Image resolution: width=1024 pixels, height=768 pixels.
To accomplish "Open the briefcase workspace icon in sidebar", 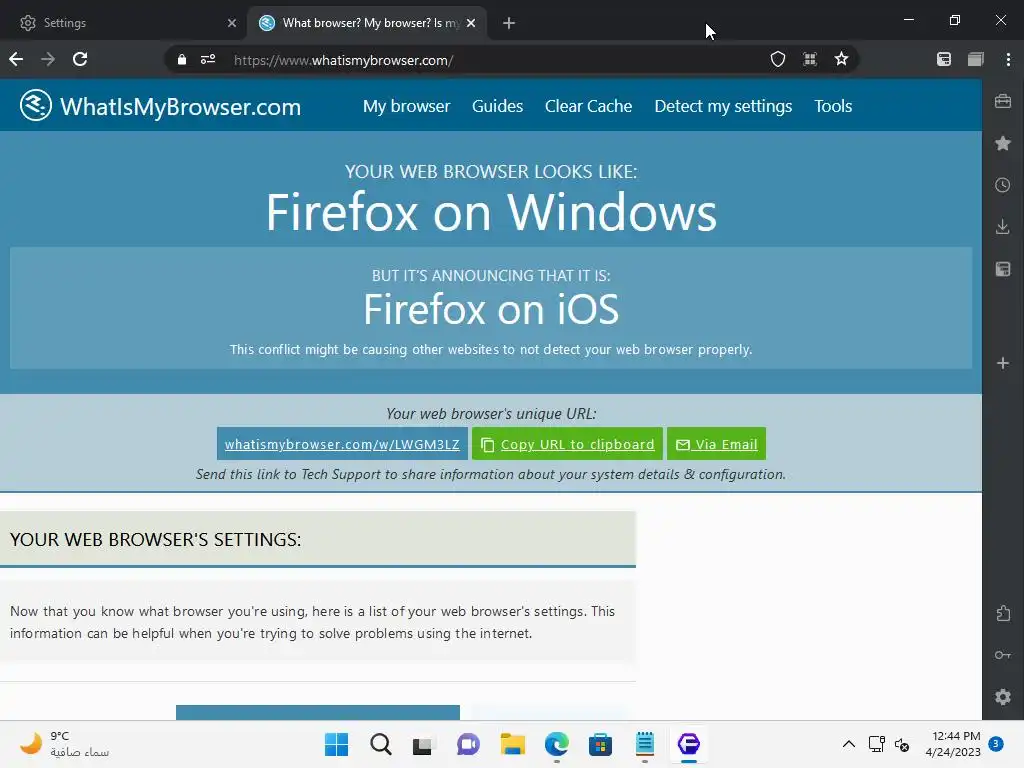I will pos(1003,101).
